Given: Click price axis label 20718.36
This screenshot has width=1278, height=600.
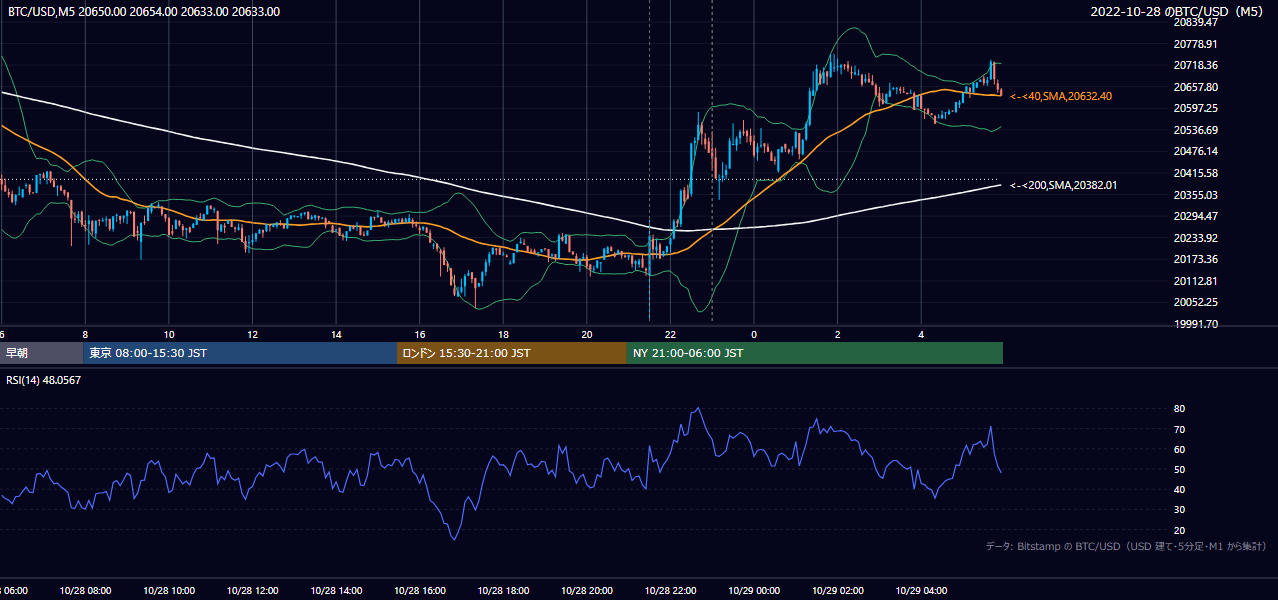Looking at the screenshot, I should [1195, 65].
